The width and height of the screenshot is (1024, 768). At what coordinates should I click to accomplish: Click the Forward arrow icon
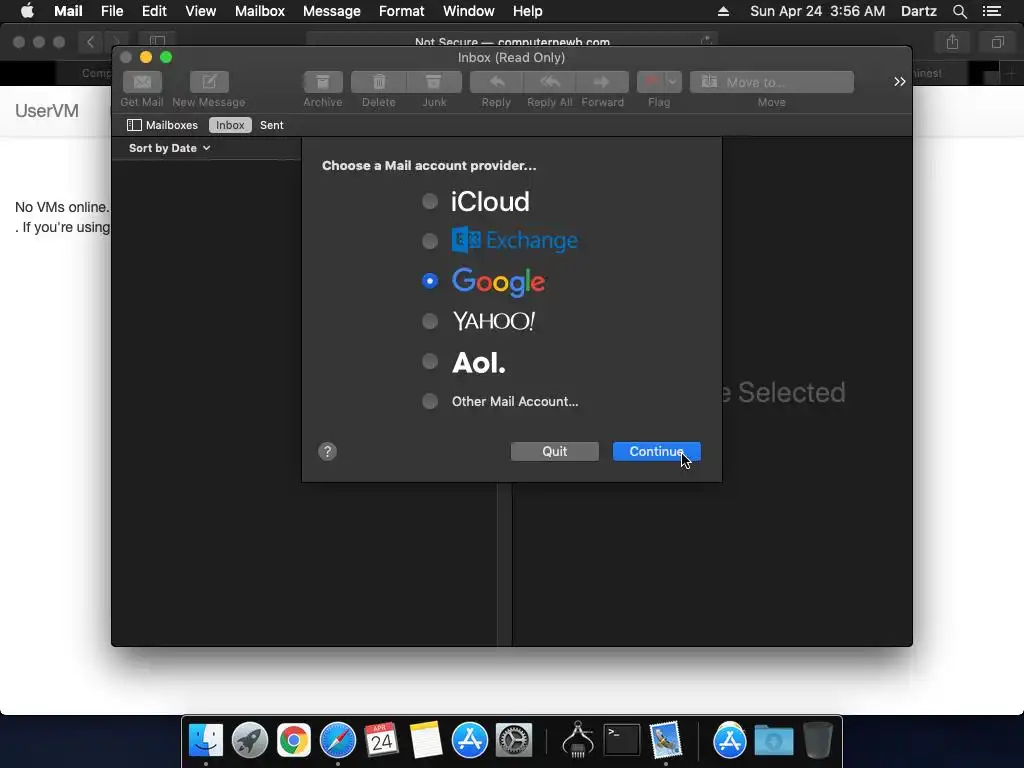coord(602,82)
